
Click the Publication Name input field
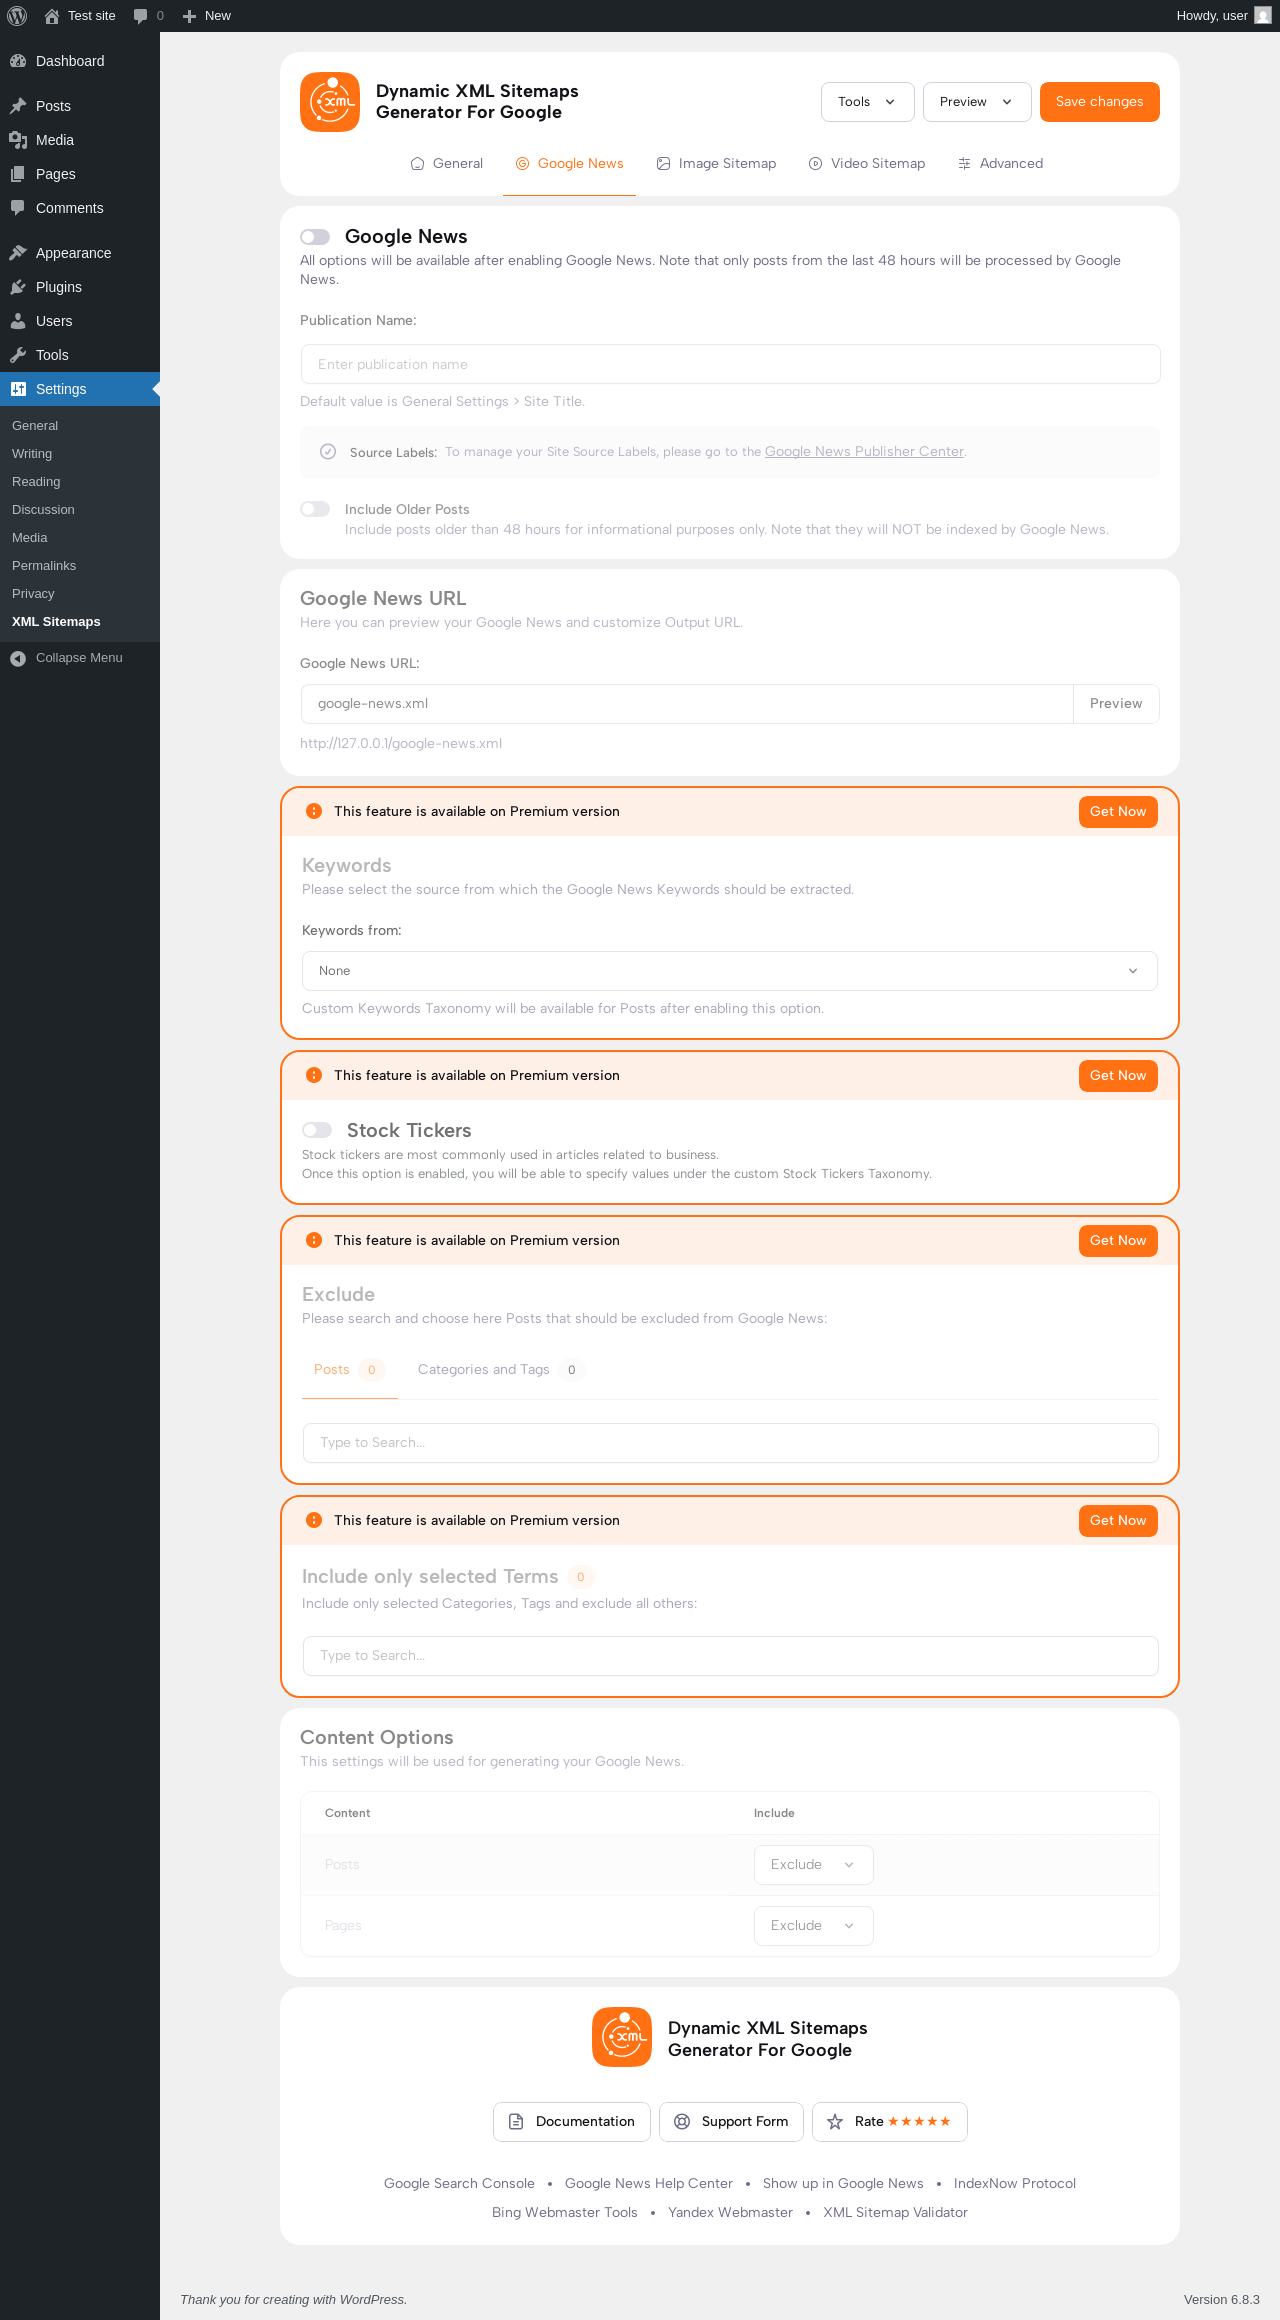730,364
